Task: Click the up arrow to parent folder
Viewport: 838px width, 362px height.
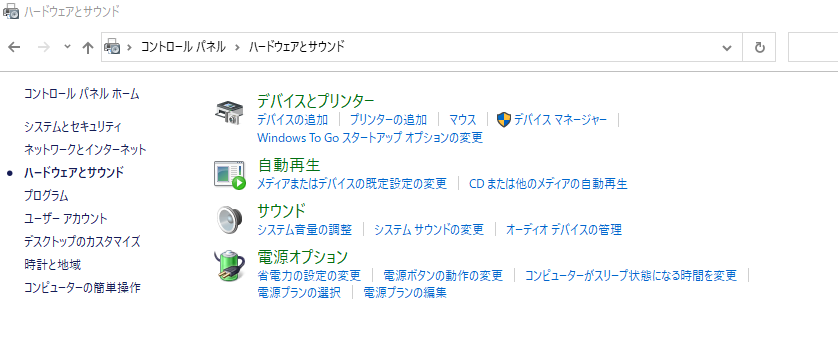Action: click(x=88, y=47)
